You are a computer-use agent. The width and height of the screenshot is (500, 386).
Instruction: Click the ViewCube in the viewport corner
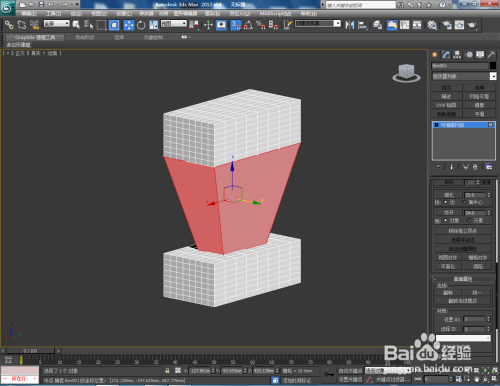click(406, 73)
